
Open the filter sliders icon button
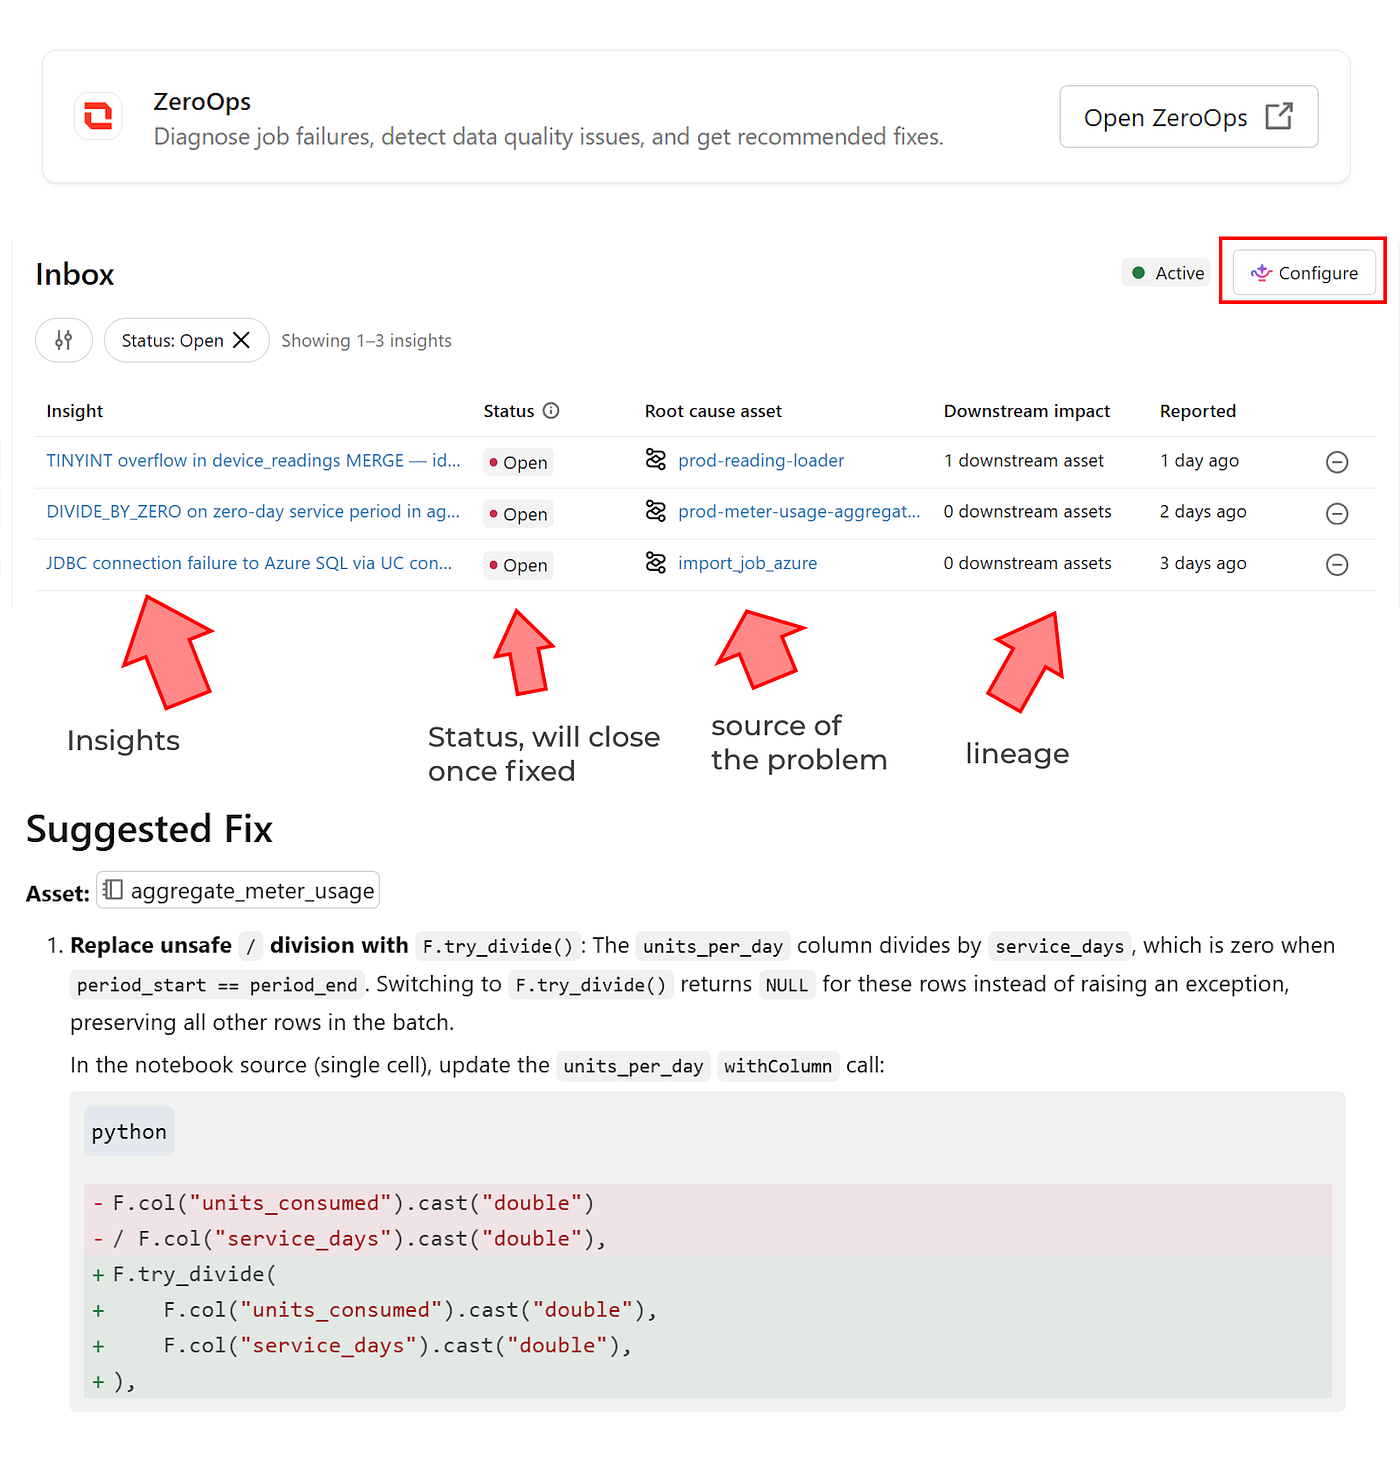[64, 340]
